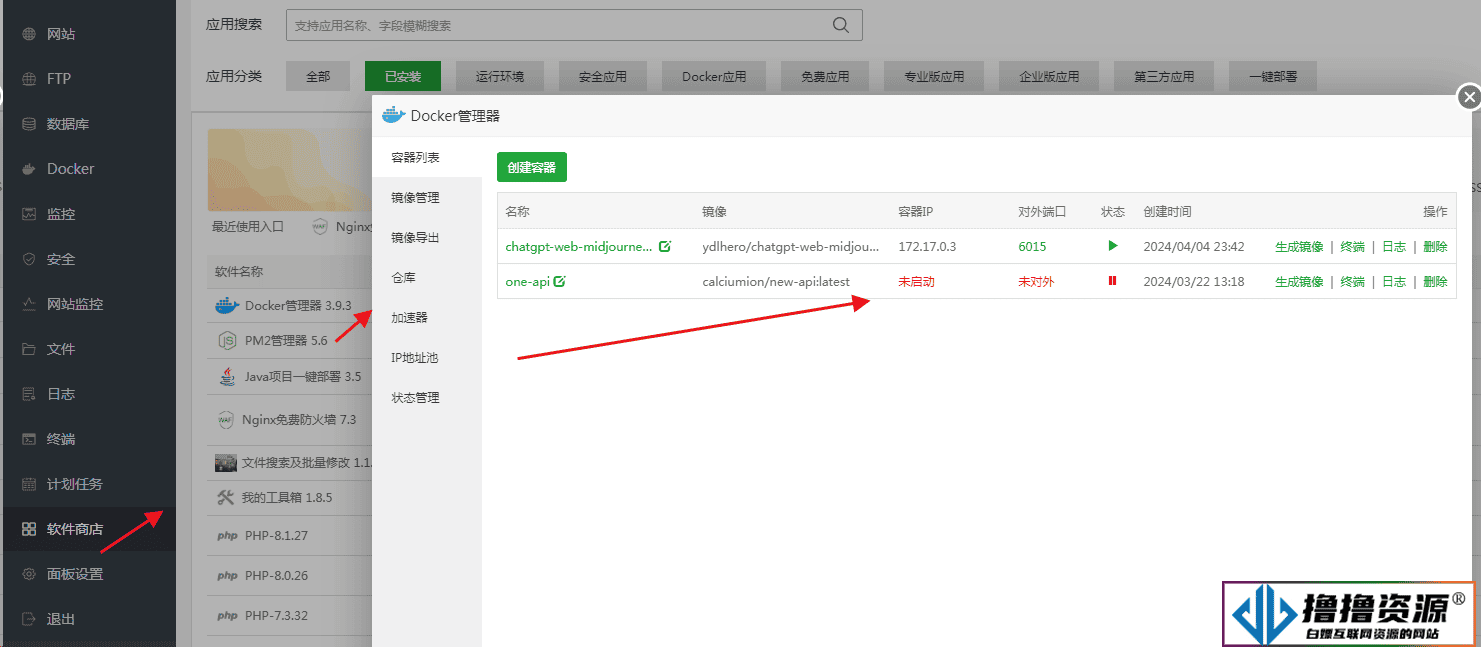The height and width of the screenshot is (647, 1481).
Task: Select the 已安装 category button
Action: pyautogui.click(x=403, y=76)
